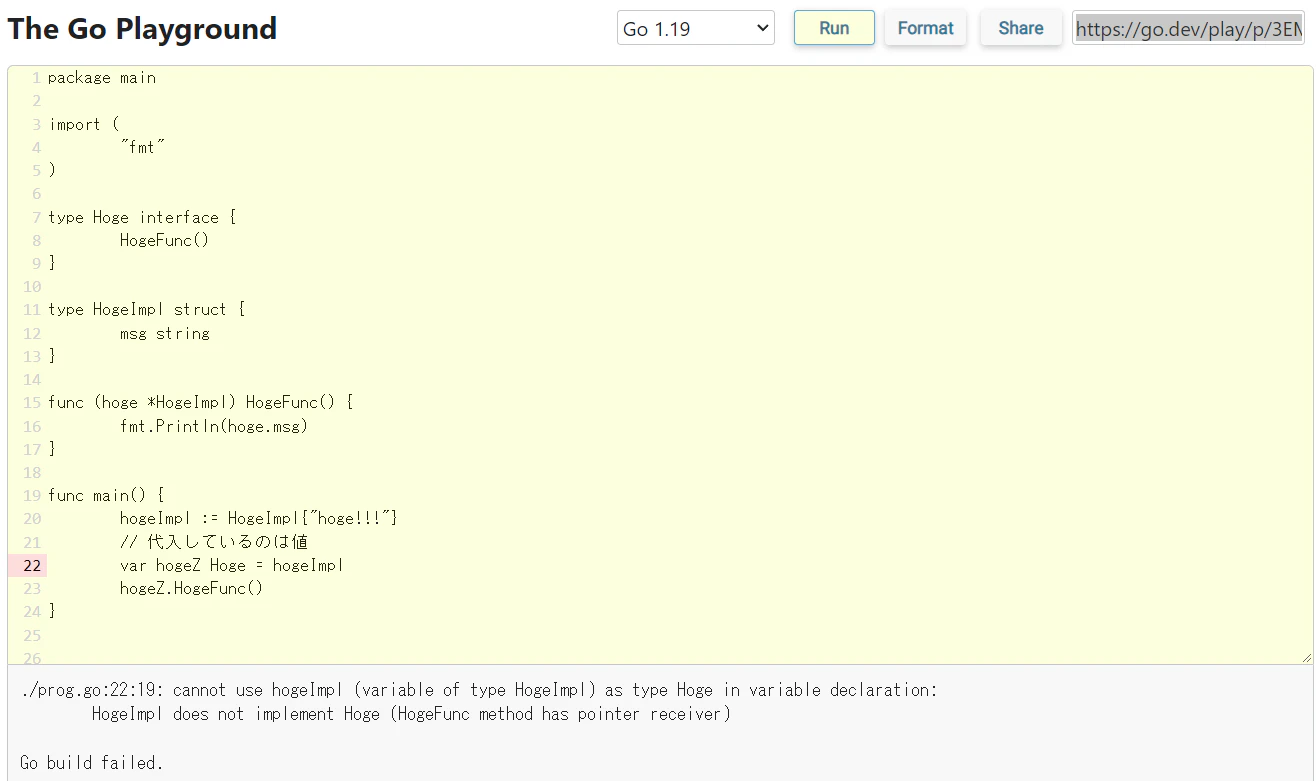
Task: Click the "type HogeImpl struct {" line
Action: click(x=147, y=310)
